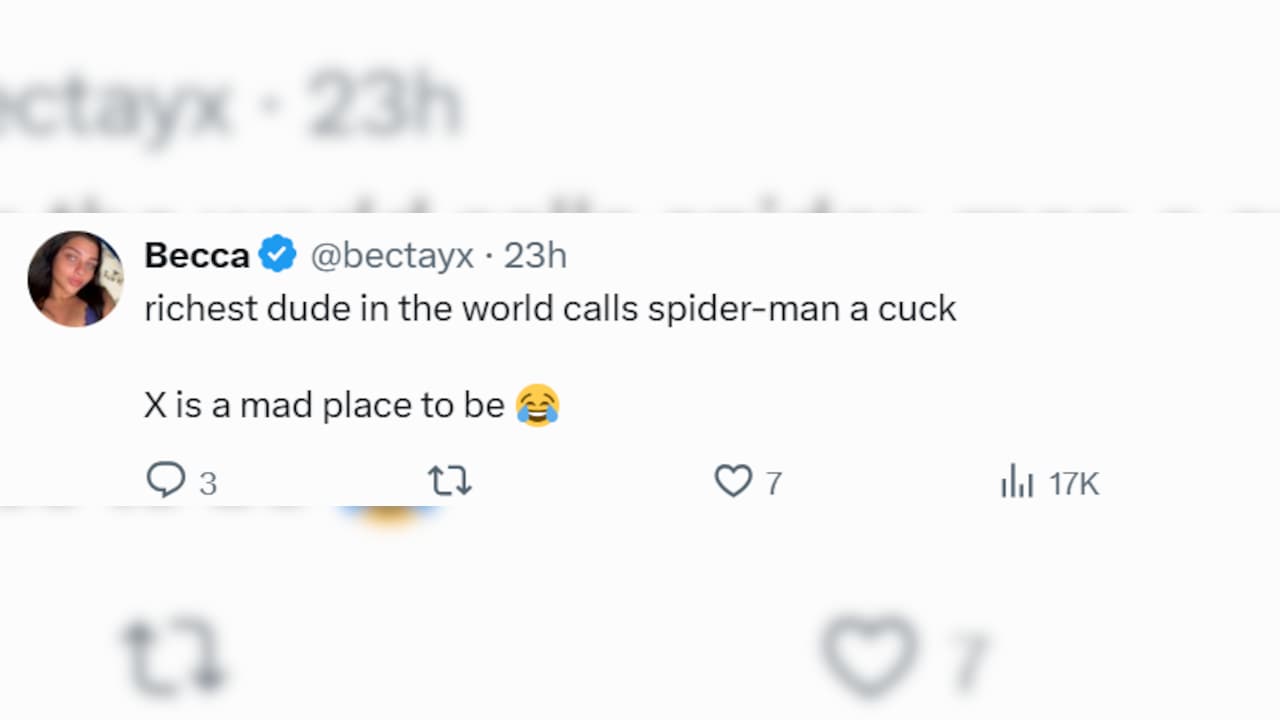Screen dimensions: 1280x720
Task: Open the tweet via the 23h timestamp
Action: click(535, 256)
